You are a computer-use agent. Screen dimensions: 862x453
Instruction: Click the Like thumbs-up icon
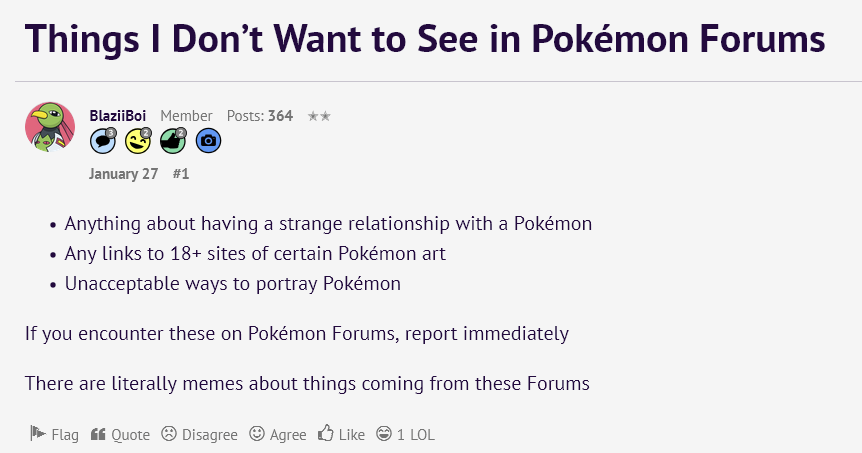coord(325,433)
